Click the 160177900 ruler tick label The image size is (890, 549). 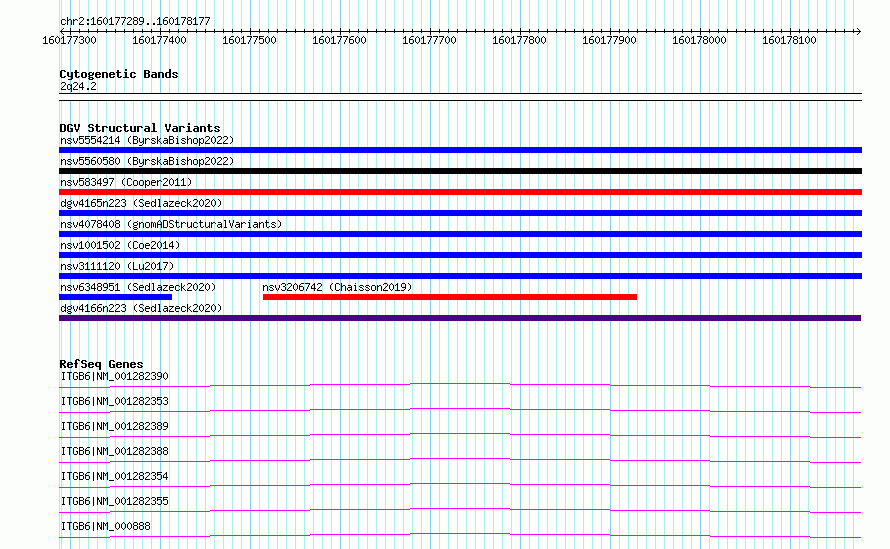[x=609, y=40]
